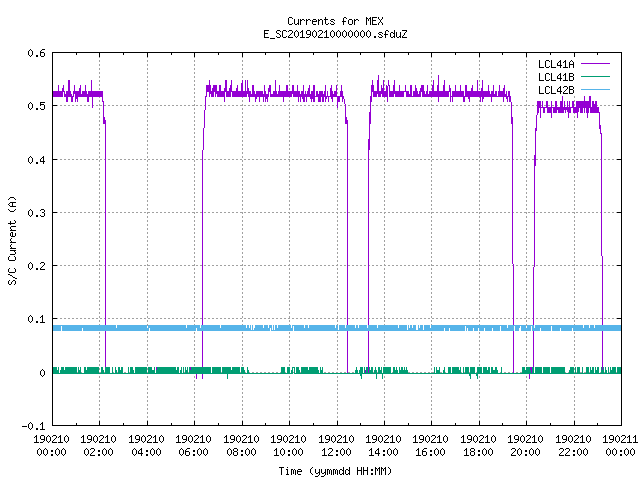Viewport: 640px width, 480px height.
Task: Click the 0.4 y-axis tick label
Action: (x=36, y=160)
